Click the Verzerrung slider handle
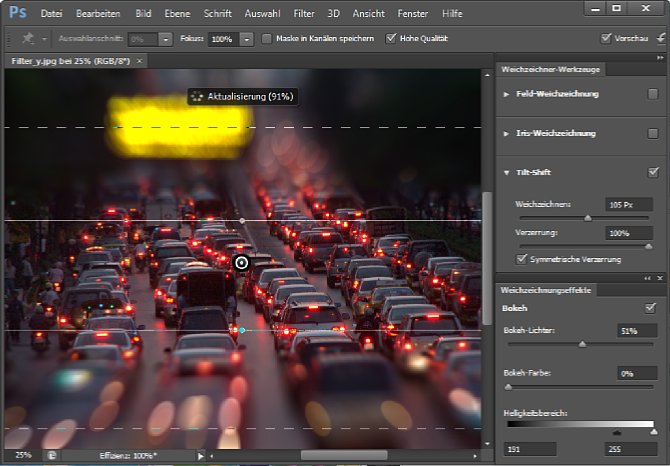This screenshot has width=670, height=466. tap(649, 246)
